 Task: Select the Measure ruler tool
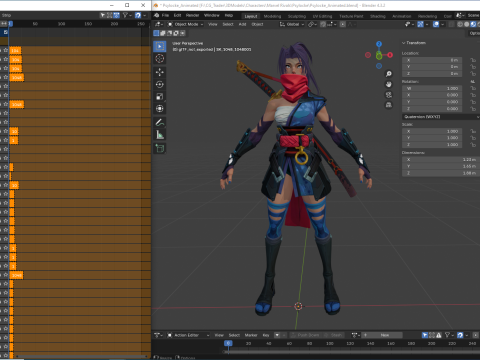pos(160,135)
